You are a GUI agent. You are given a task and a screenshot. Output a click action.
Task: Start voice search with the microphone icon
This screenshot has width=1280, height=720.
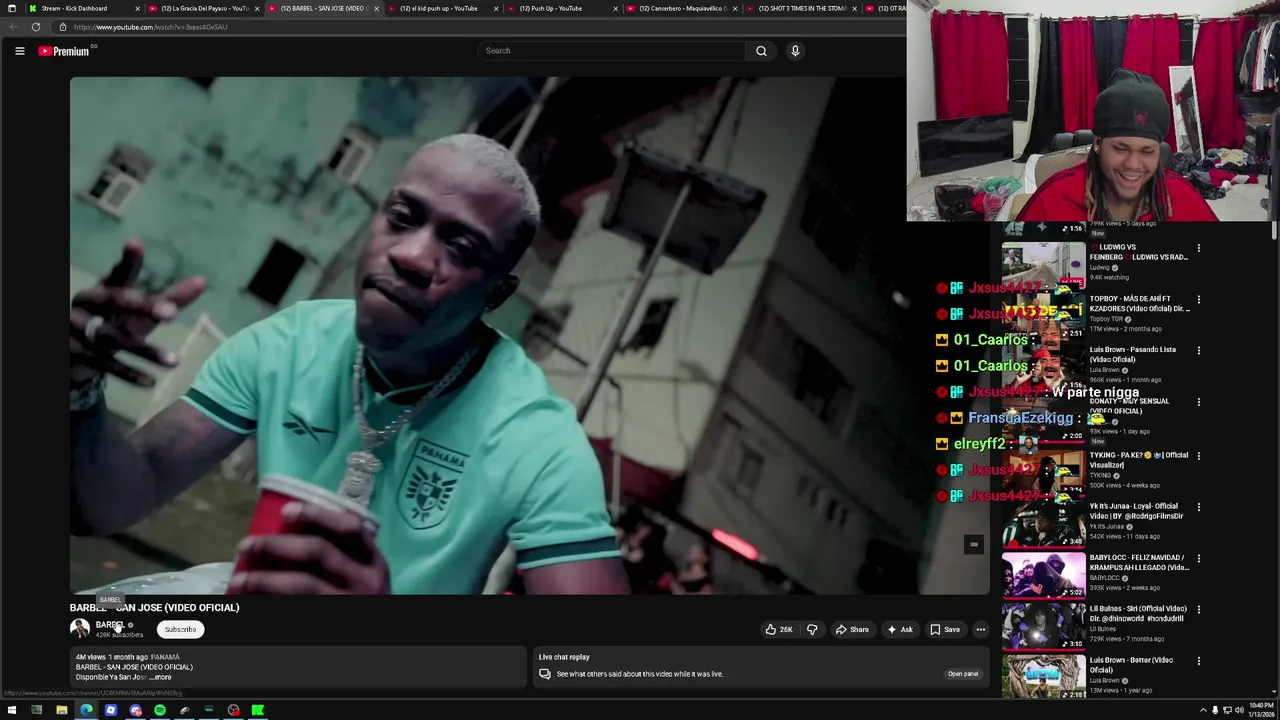click(795, 51)
